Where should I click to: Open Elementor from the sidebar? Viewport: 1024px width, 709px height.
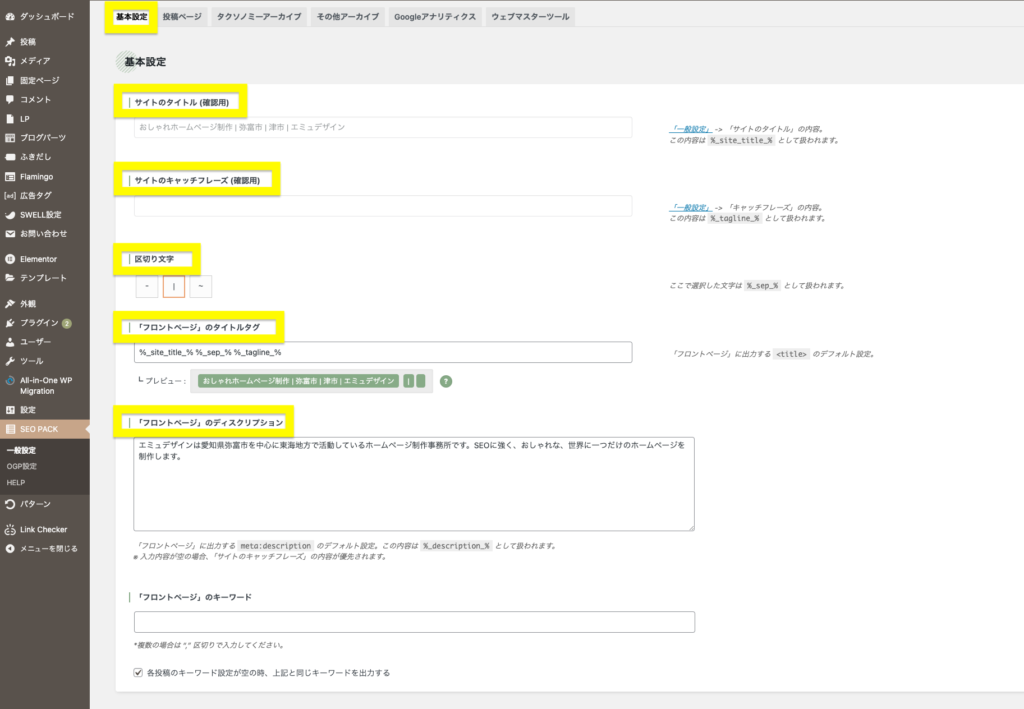[x=38, y=259]
